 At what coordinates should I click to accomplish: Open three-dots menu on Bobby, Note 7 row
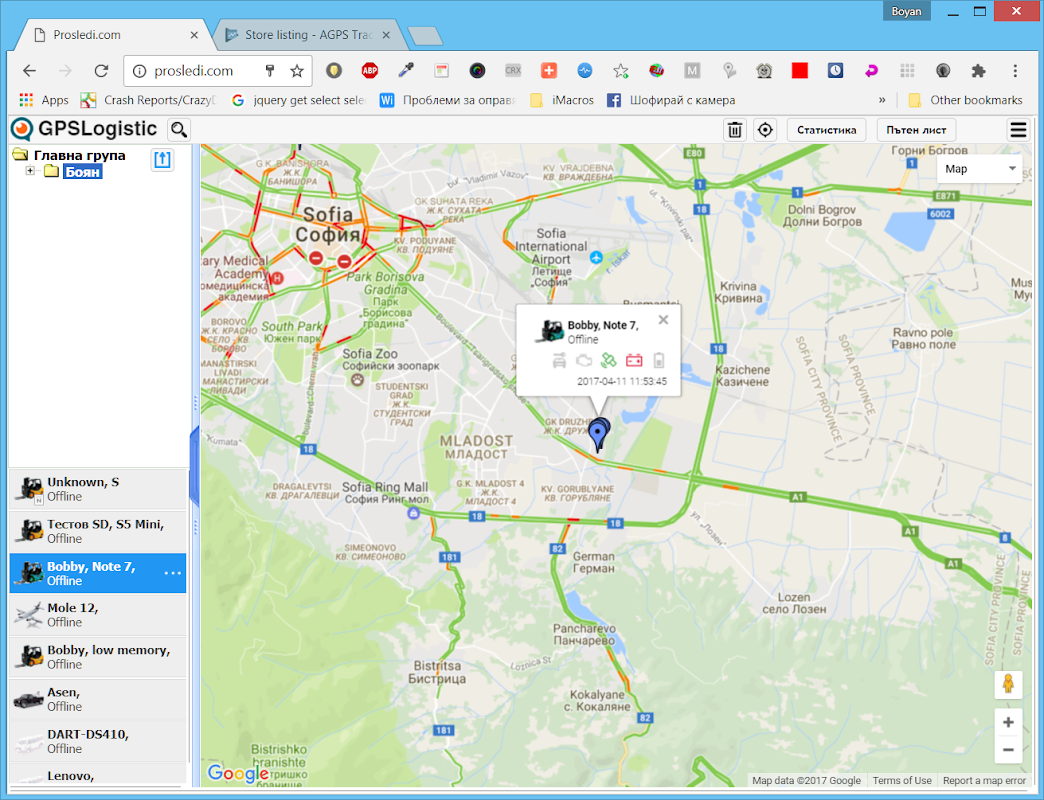(172, 573)
